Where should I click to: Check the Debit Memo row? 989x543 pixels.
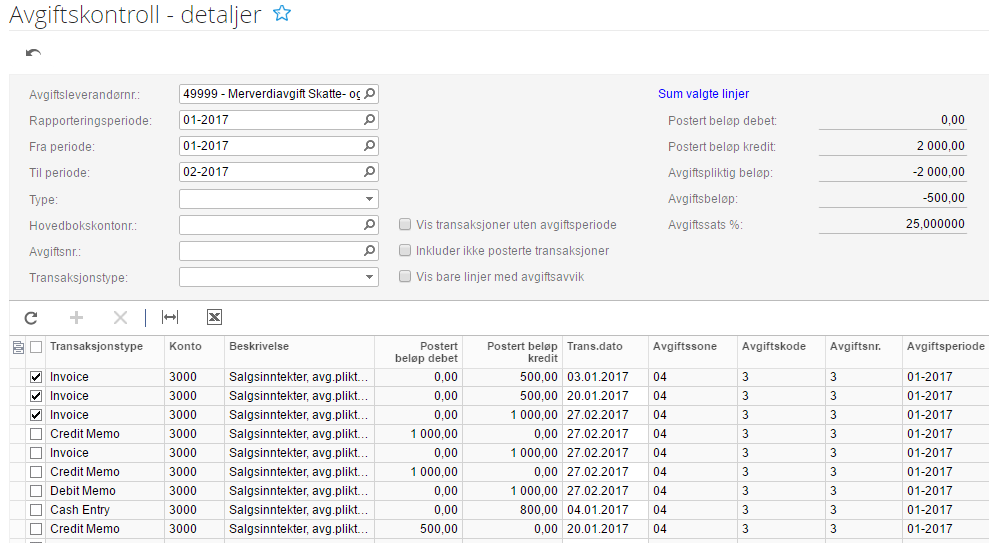pos(36,491)
